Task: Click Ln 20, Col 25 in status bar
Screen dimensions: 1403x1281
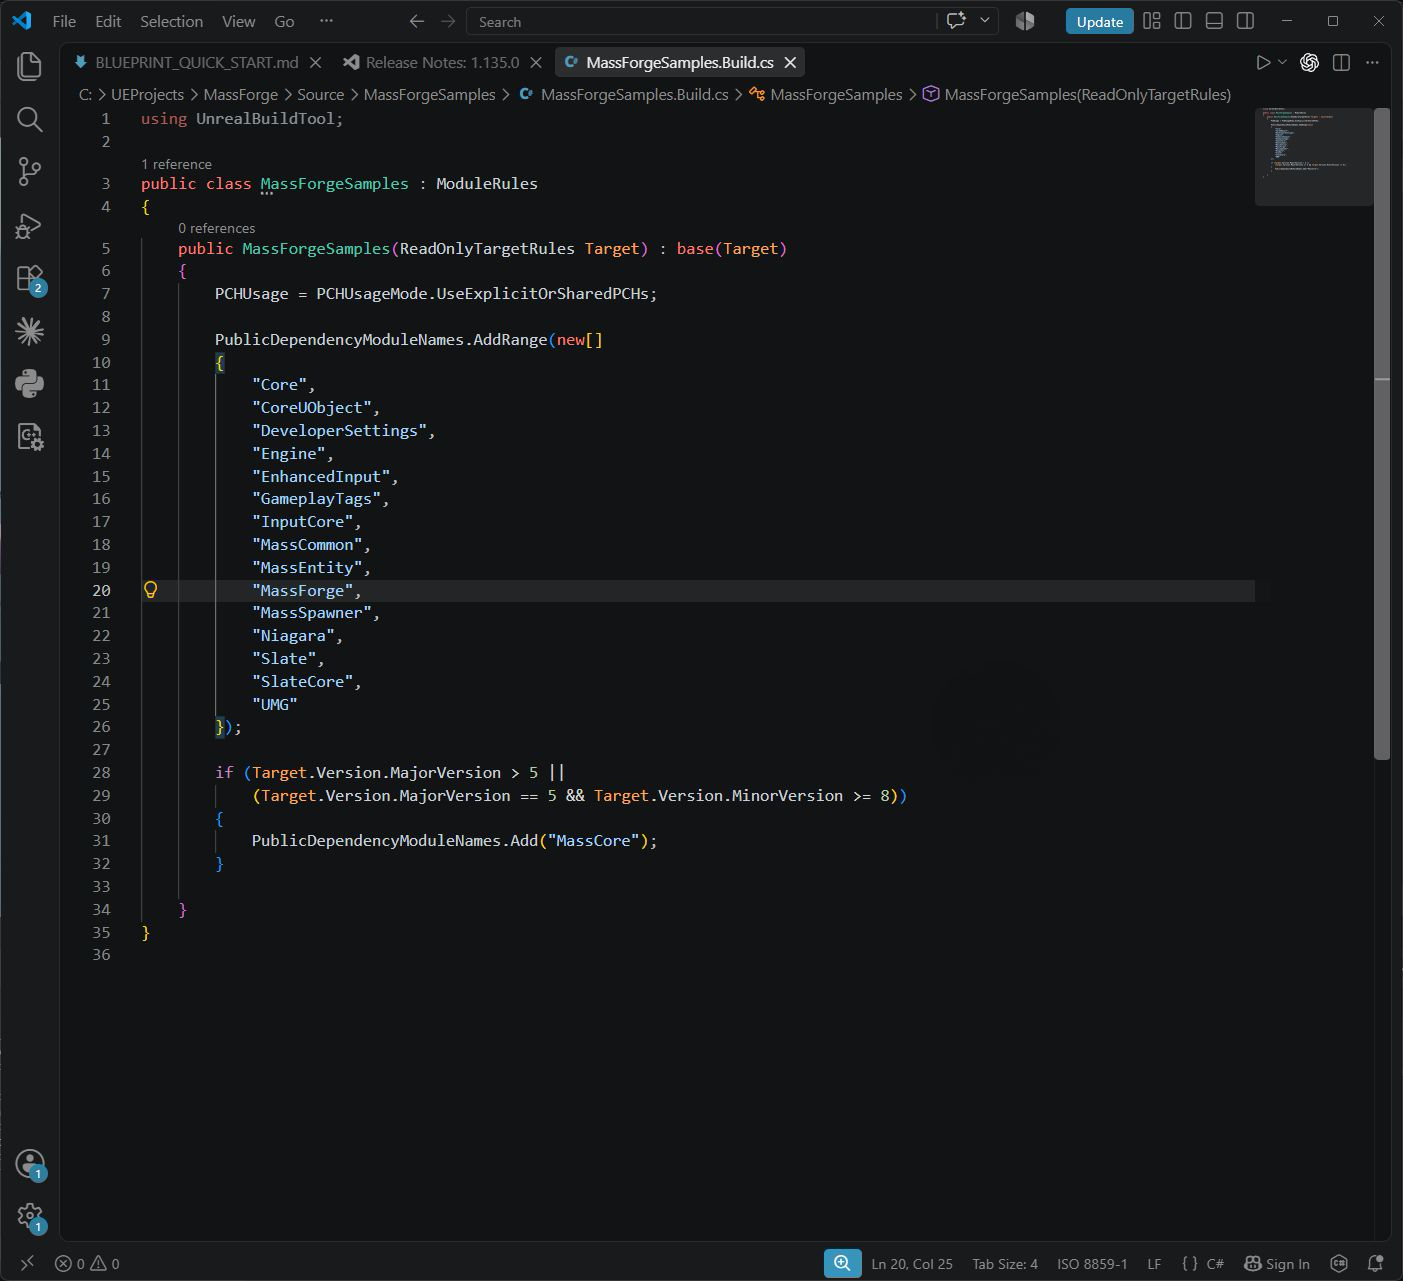Action: pos(912,1263)
